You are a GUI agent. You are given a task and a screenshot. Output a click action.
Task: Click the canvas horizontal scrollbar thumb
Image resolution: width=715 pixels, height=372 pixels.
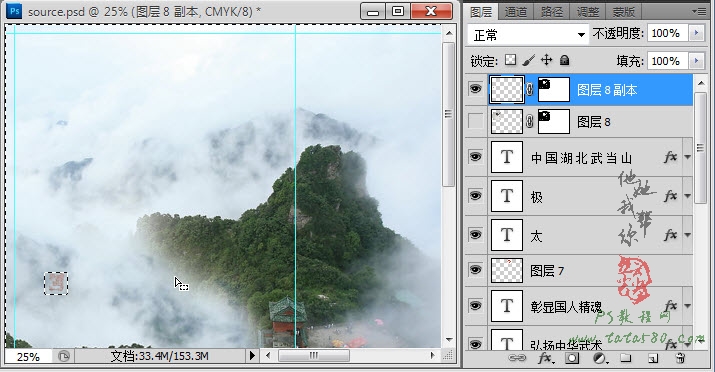314,356
